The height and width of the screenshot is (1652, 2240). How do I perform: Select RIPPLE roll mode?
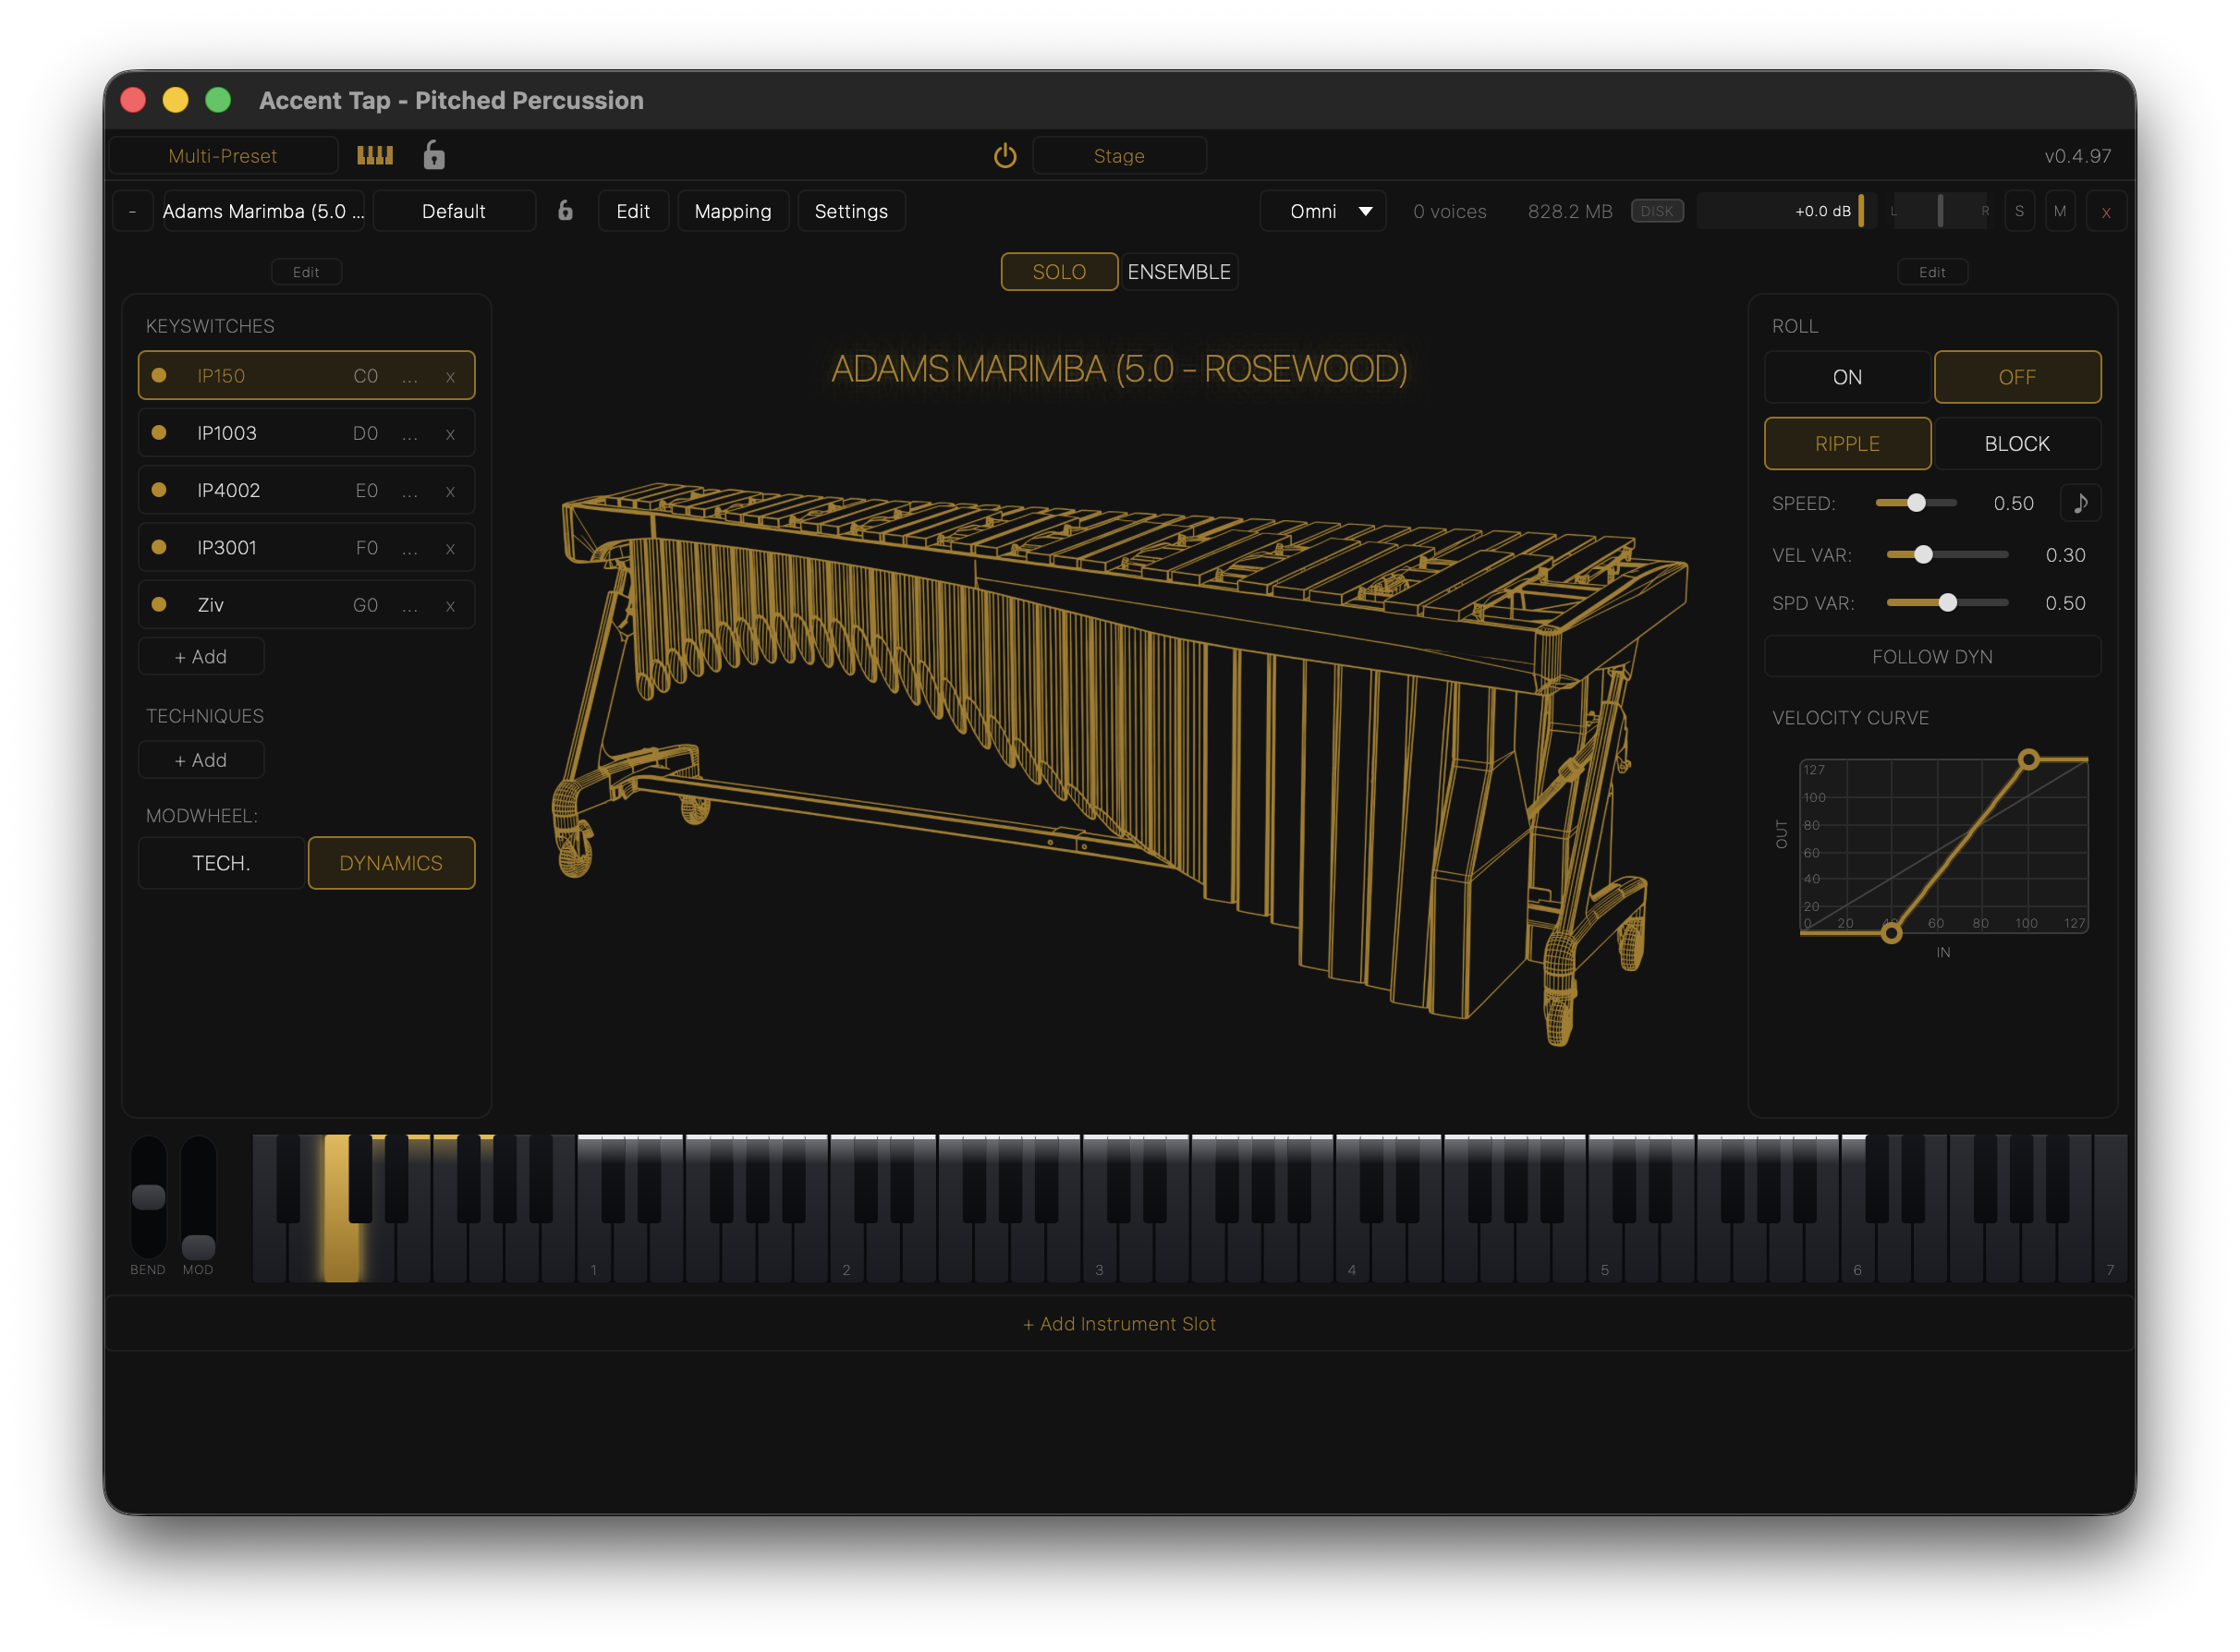click(x=1847, y=443)
